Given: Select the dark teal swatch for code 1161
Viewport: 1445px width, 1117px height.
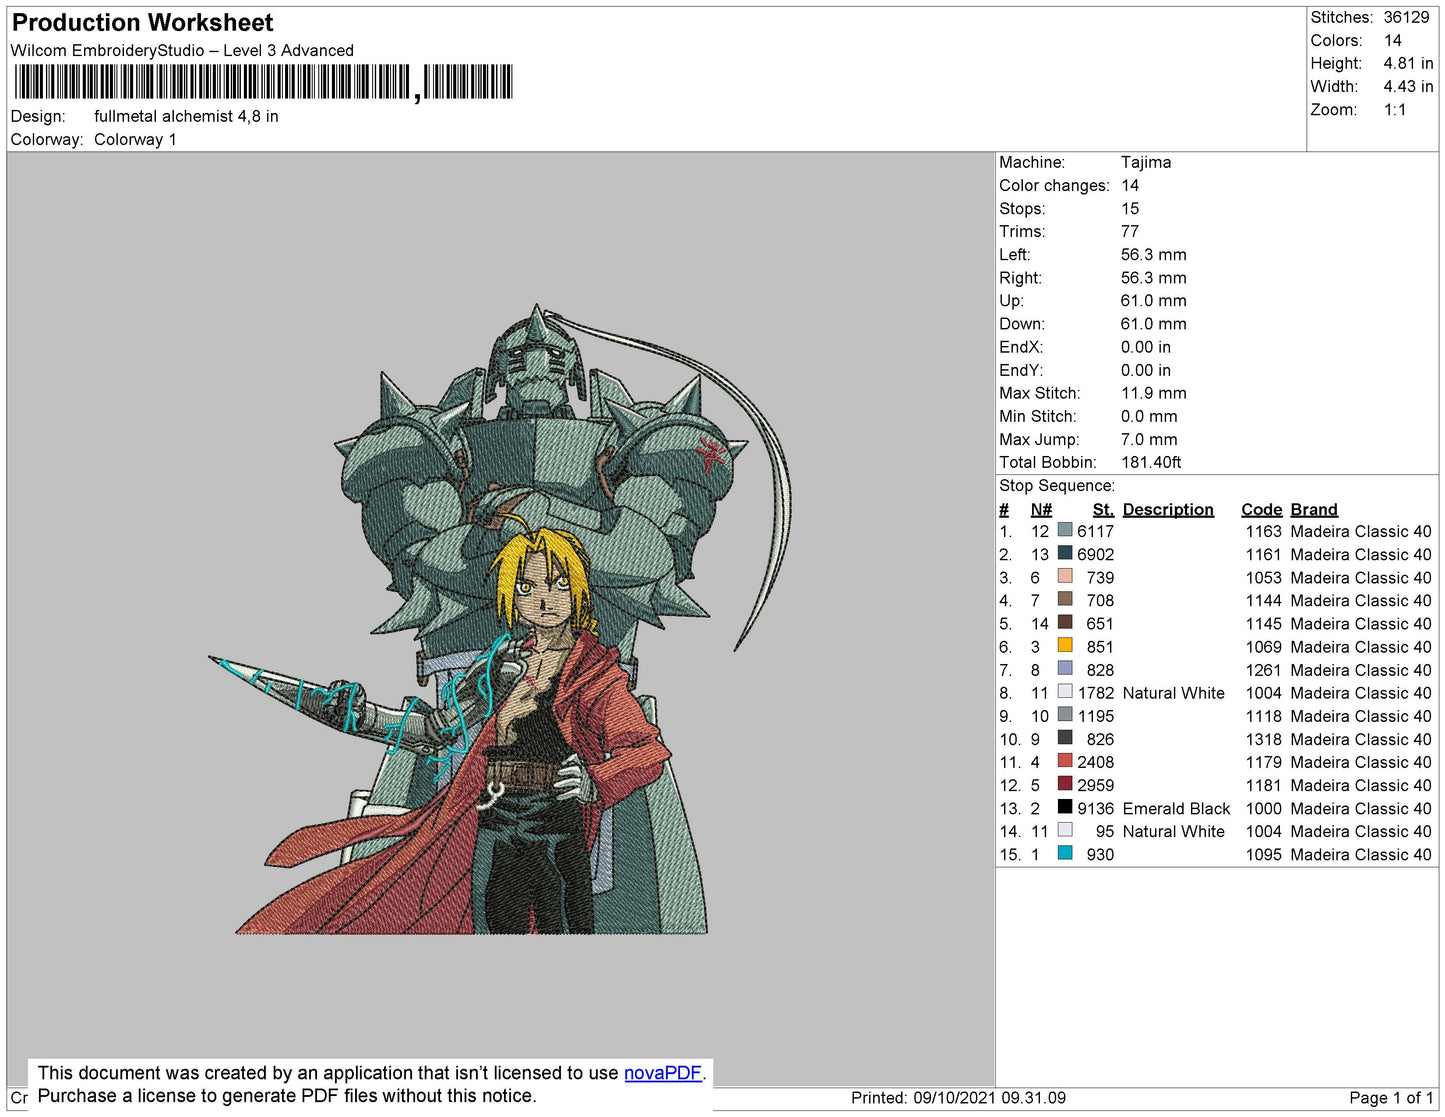Looking at the screenshot, I should coord(1065,554).
